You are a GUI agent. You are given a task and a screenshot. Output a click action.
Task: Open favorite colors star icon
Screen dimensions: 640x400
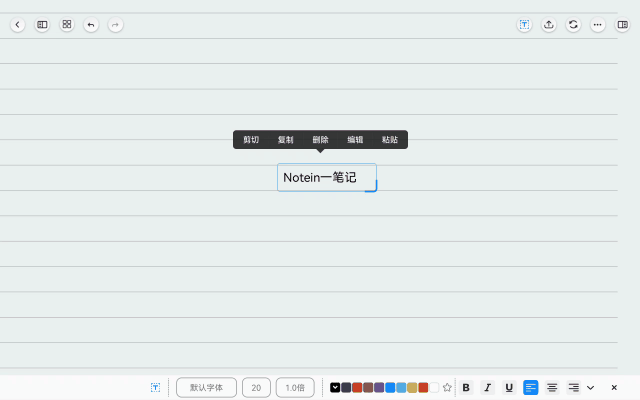point(447,387)
